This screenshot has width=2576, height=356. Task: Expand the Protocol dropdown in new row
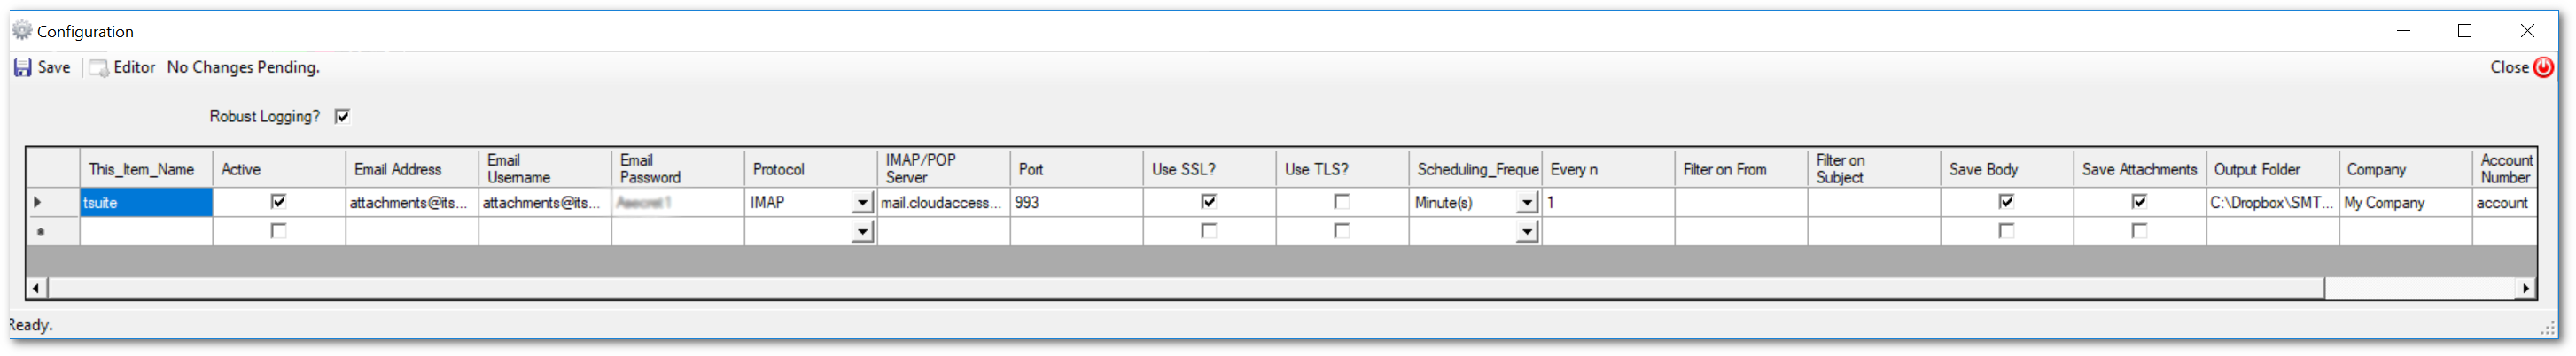tap(862, 232)
